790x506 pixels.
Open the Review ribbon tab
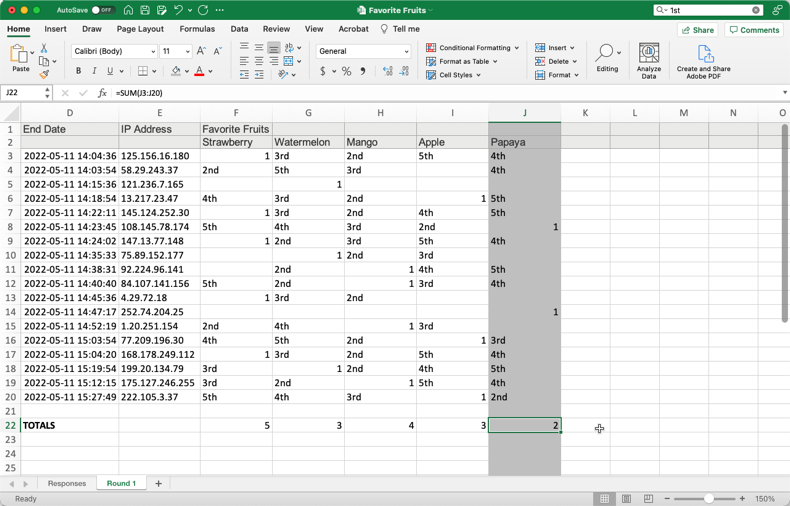click(x=276, y=29)
